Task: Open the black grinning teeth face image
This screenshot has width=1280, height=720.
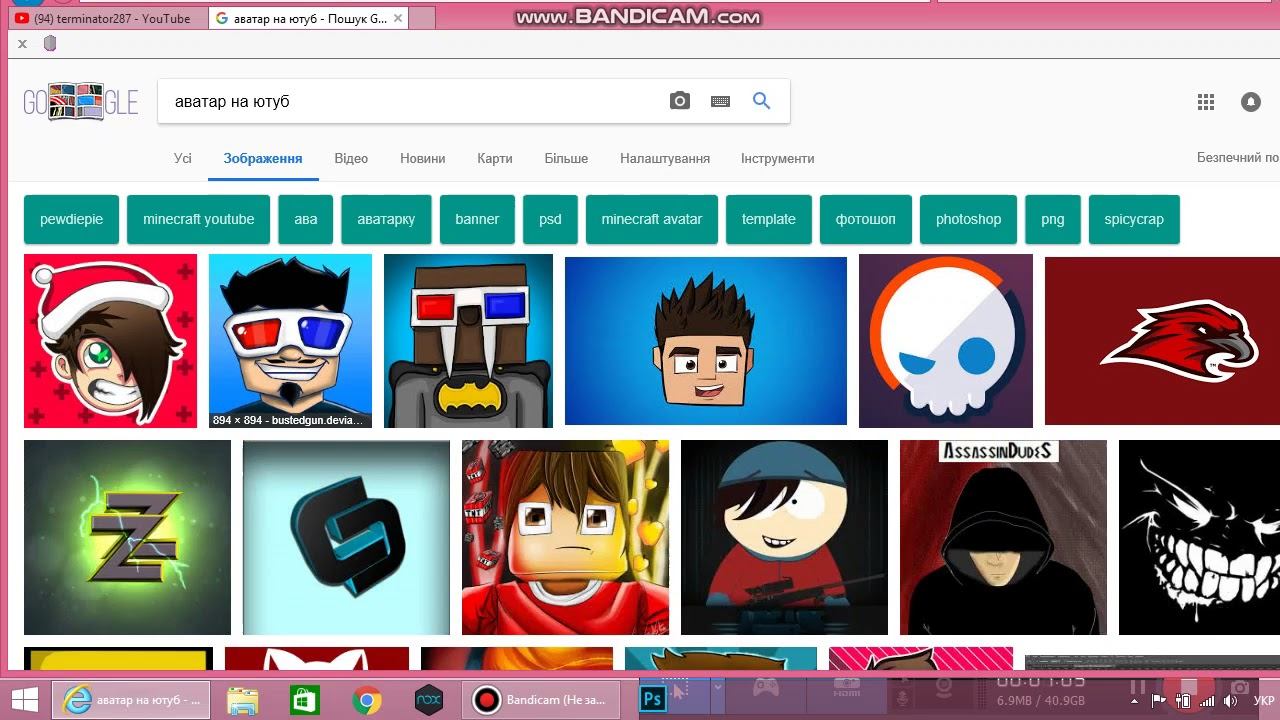Action: coord(1199,537)
